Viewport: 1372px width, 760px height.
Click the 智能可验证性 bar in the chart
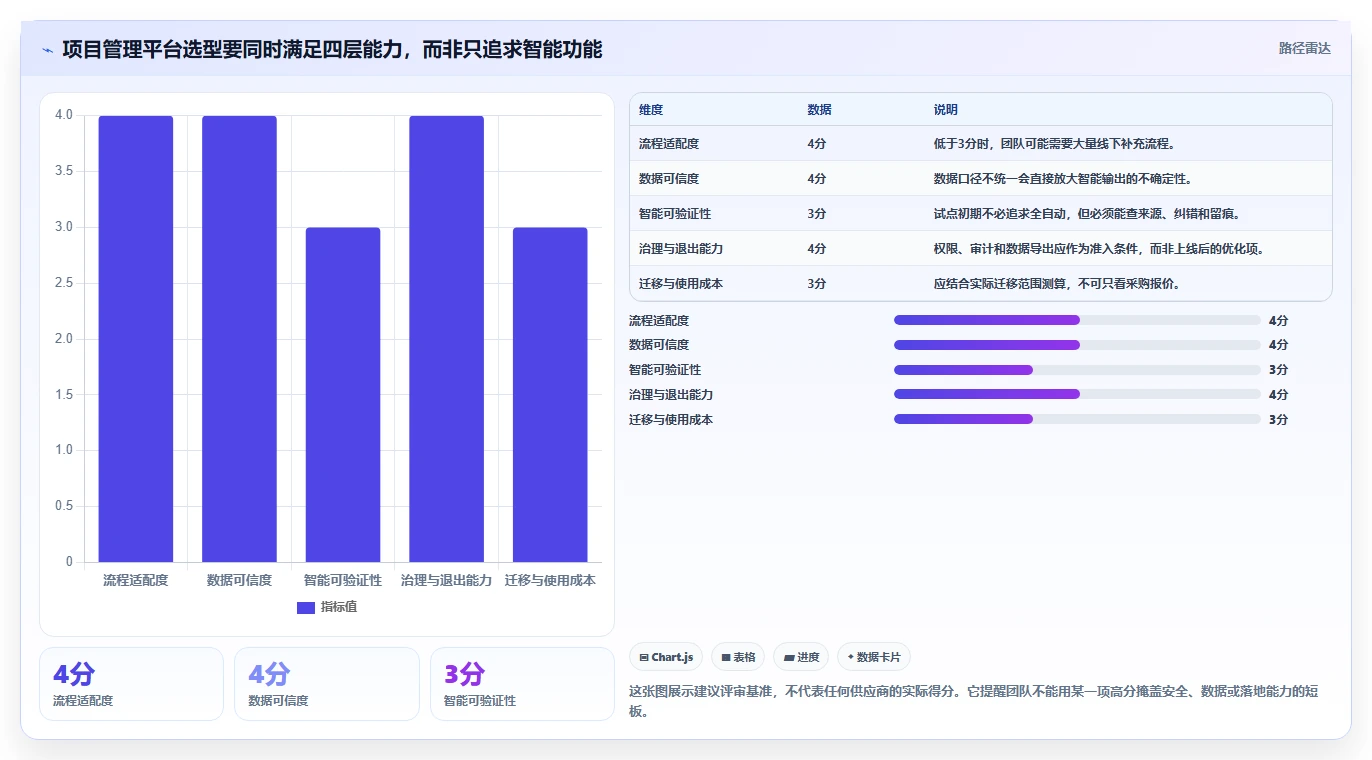pos(343,395)
